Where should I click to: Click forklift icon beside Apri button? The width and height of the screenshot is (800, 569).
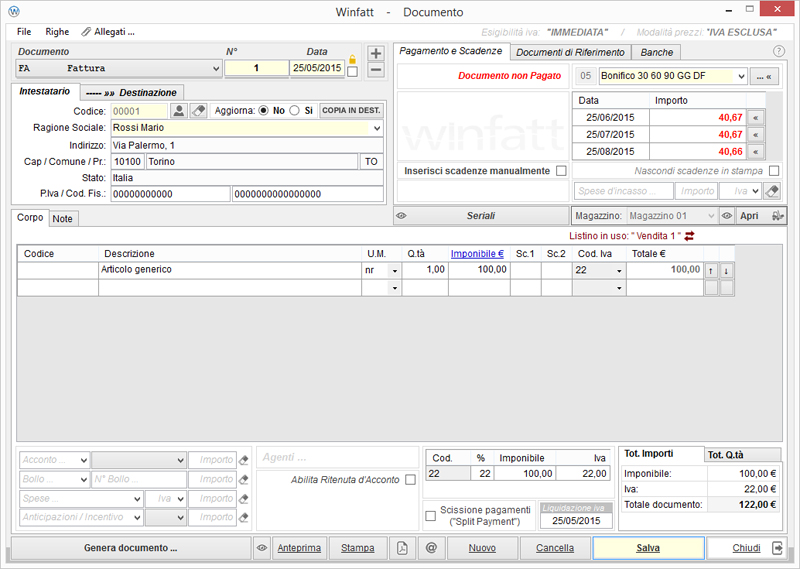click(x=778, y=216)
